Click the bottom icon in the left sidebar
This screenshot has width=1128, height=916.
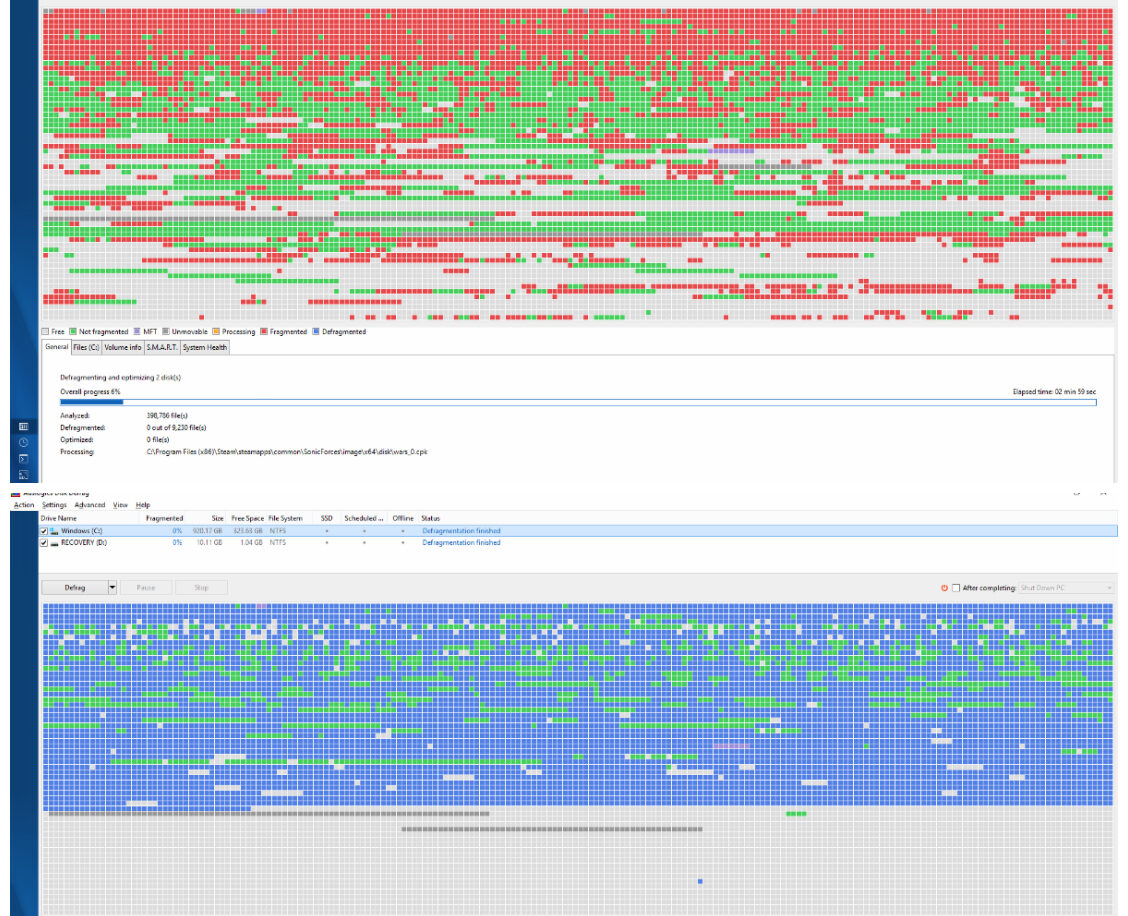(x=23, y=474)
